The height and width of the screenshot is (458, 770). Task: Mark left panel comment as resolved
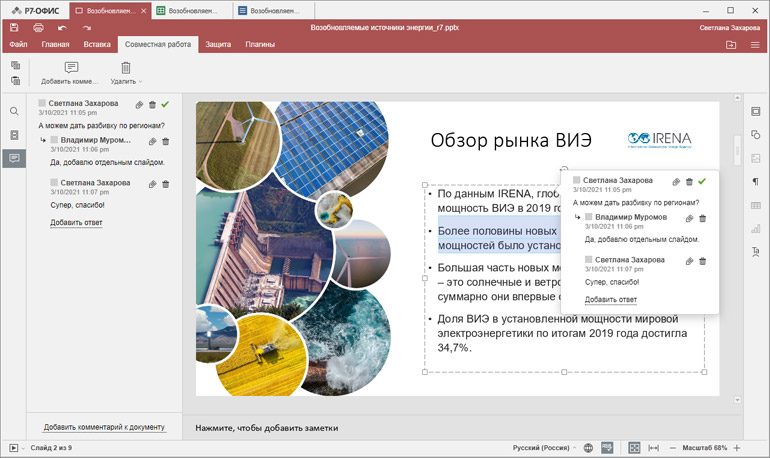point(165,104)
